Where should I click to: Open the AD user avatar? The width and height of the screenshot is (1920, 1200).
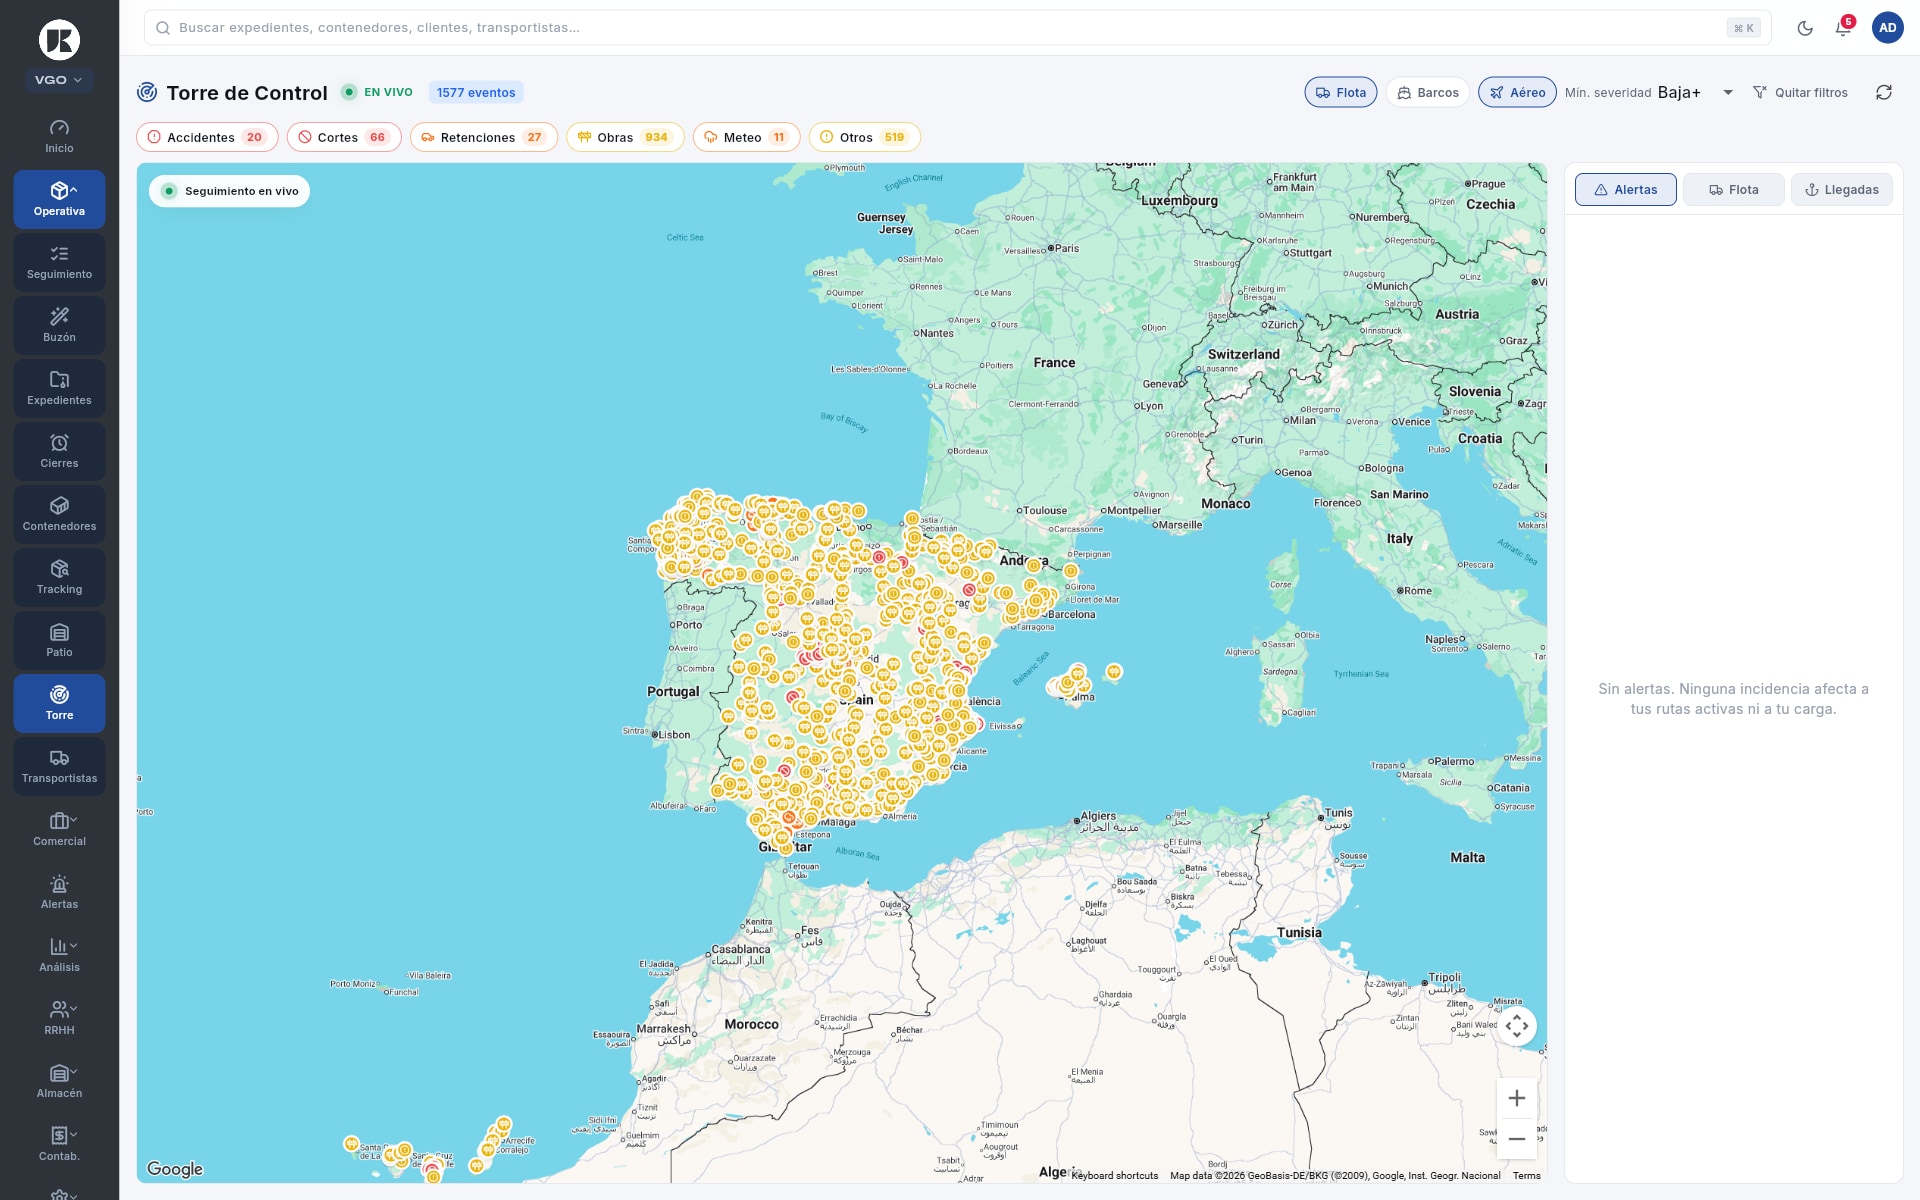coord(1888,28)
